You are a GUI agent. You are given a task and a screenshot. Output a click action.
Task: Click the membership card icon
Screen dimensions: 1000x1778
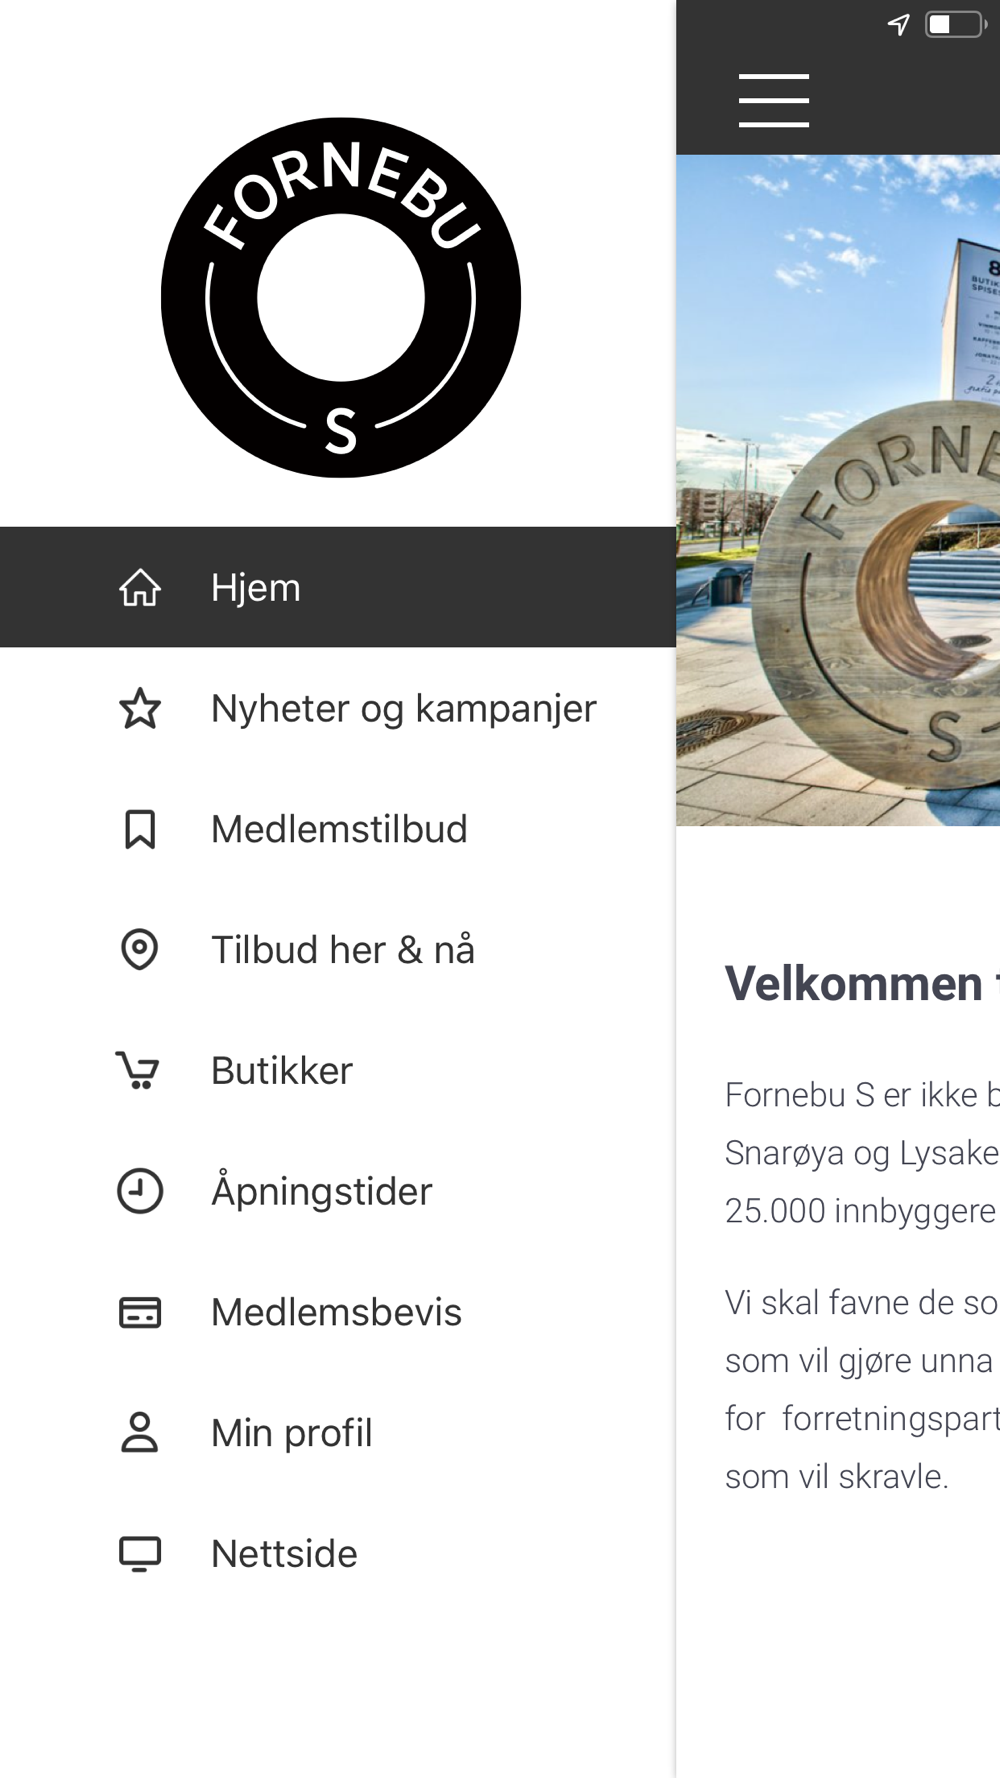click(x=140, y=1312)
